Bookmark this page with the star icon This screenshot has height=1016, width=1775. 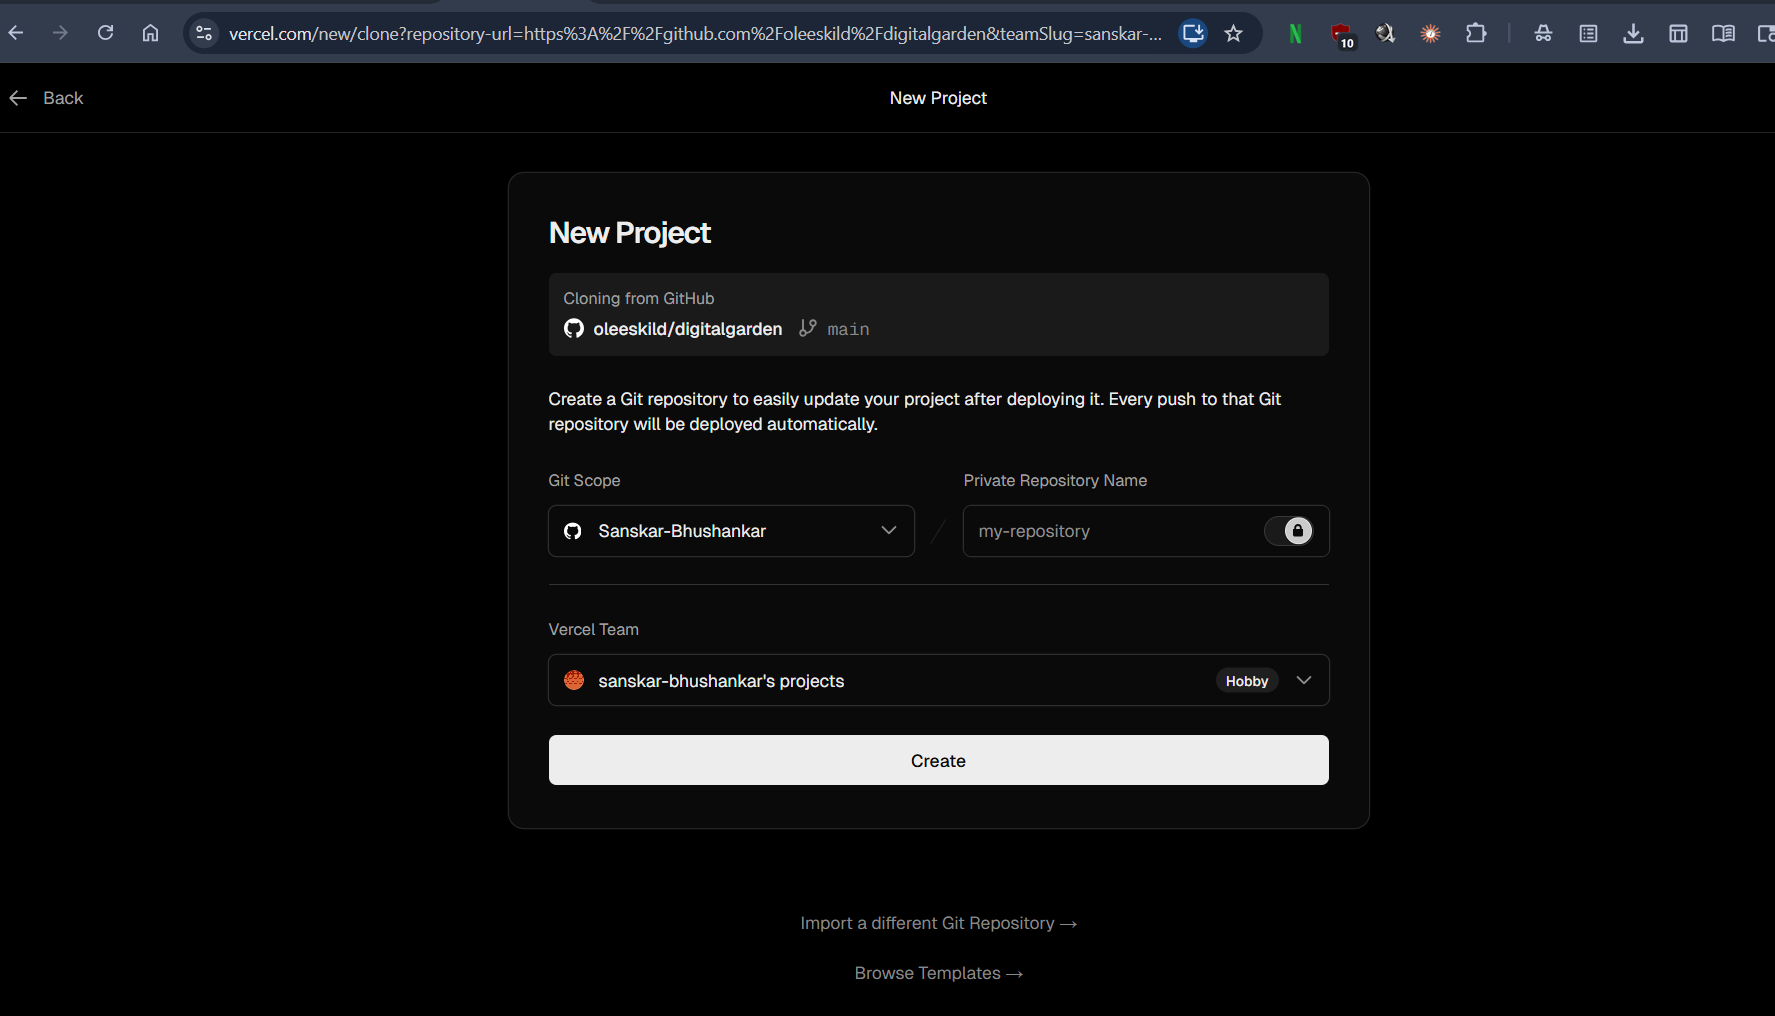(1234, 33)
